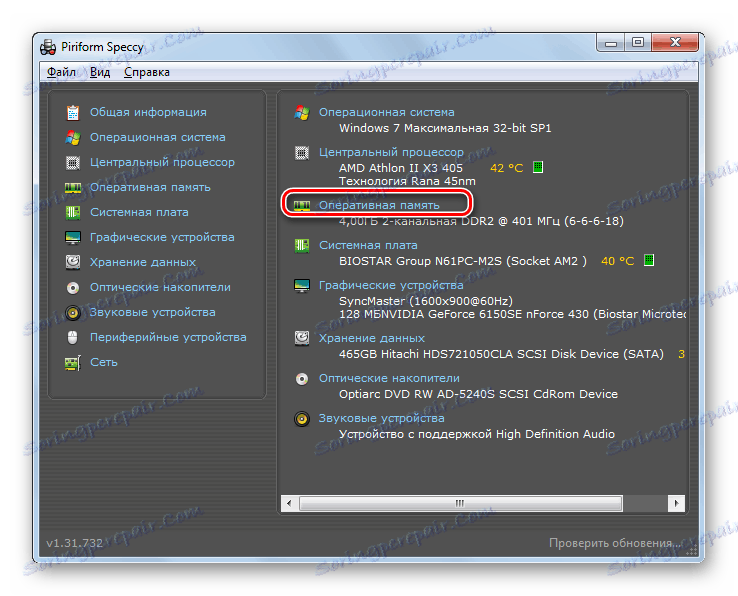The image size is (738, 596).
Task: Click the Общая информация sidebar icon
Action: 72,113
